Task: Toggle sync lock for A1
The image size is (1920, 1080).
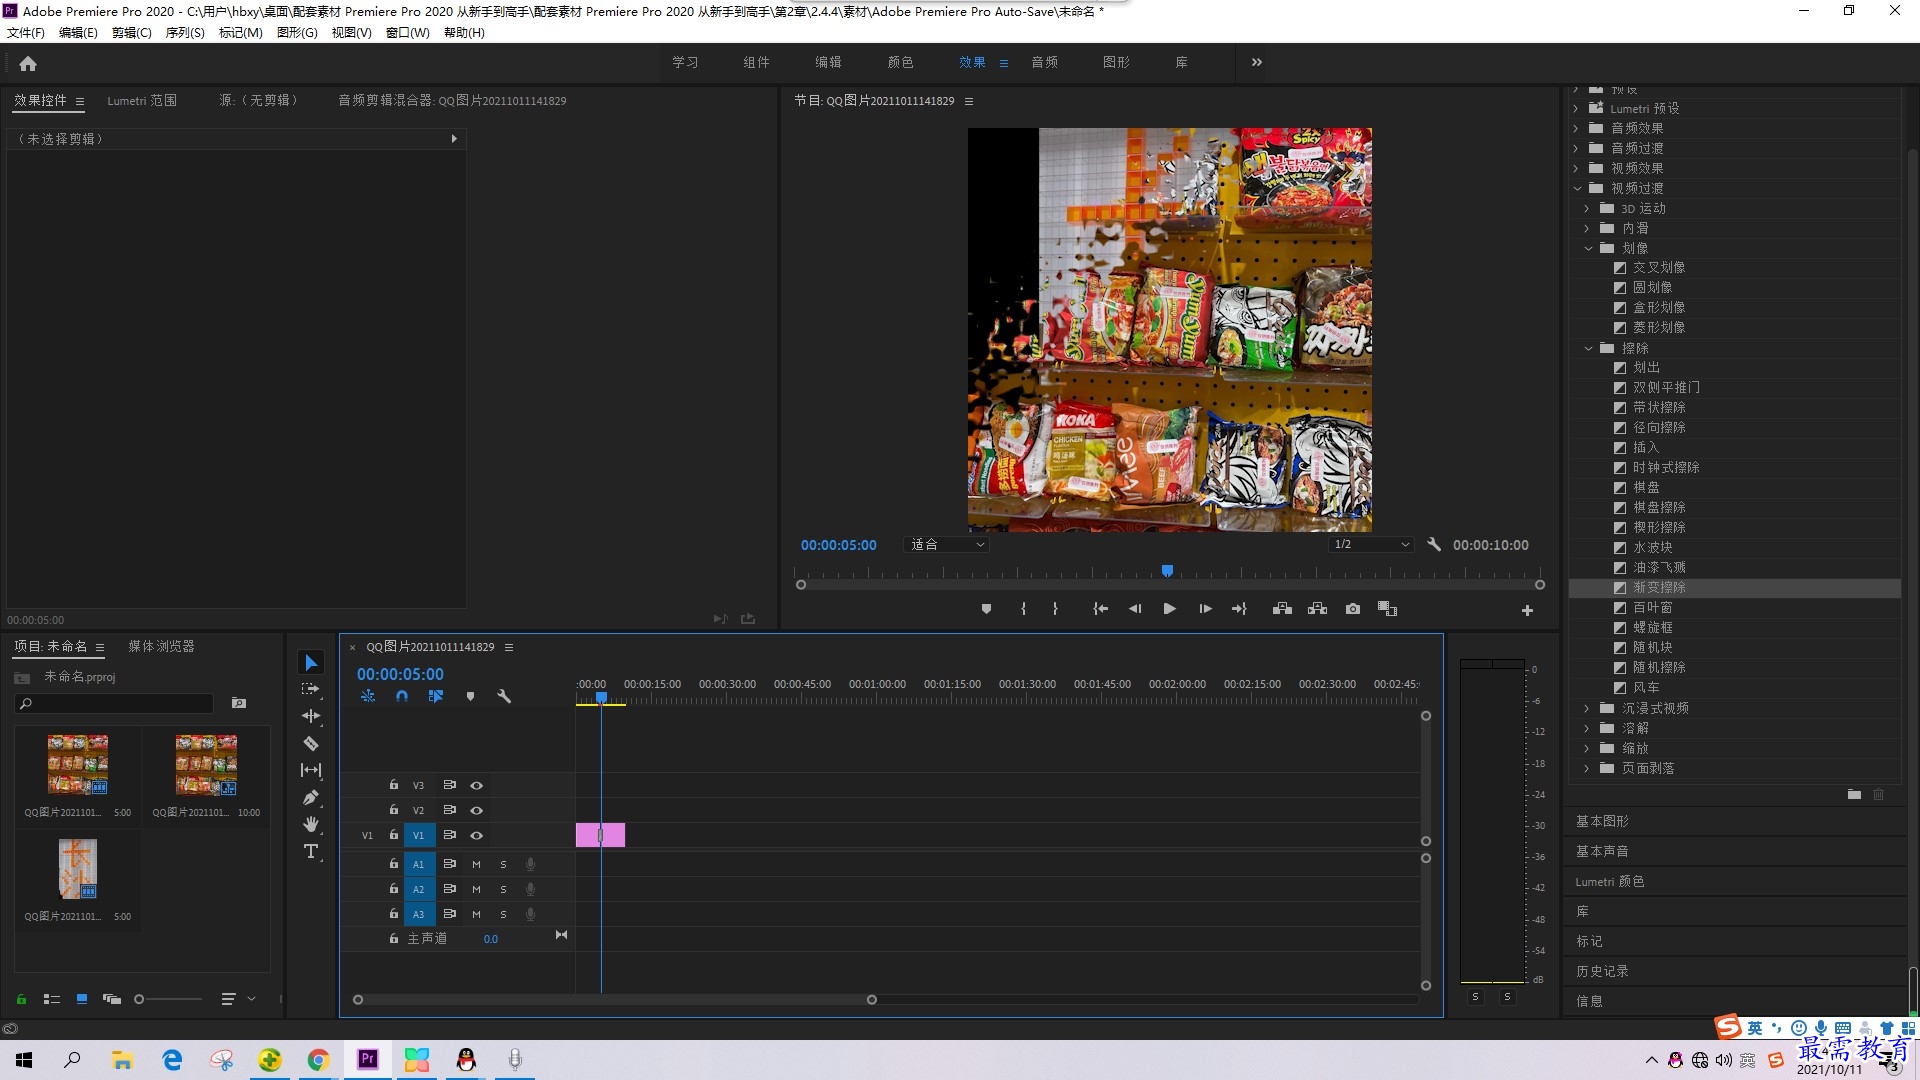Action: (x=450, y=864)
